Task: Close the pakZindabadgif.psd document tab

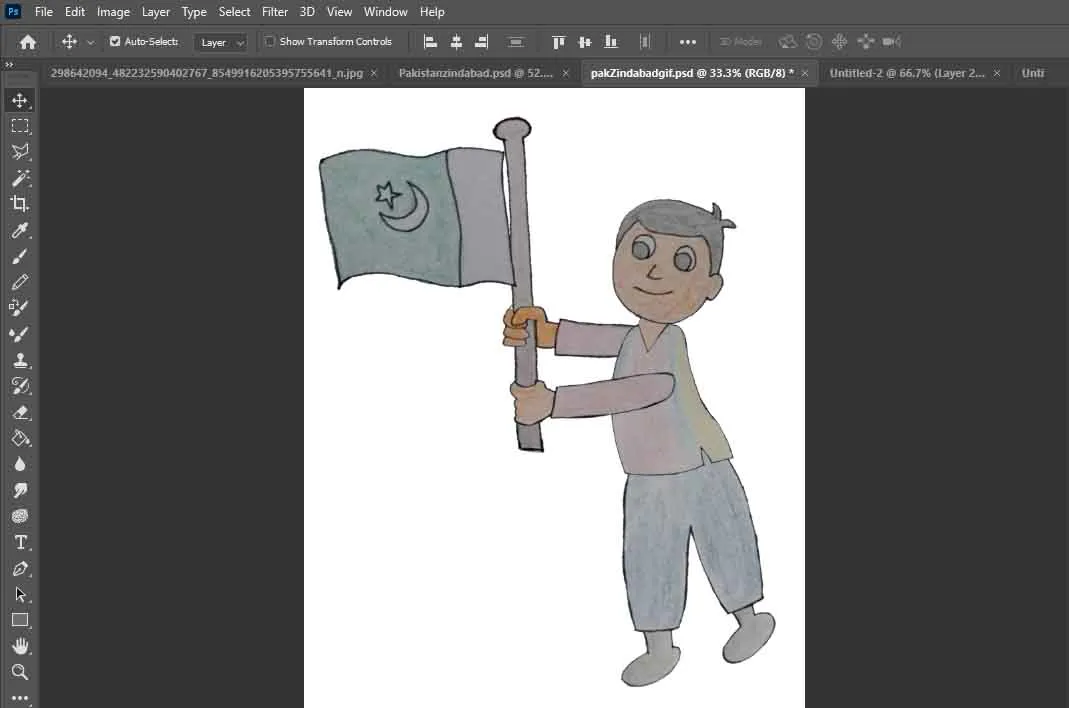Action: pyautogui.click(x=805, y=73)
